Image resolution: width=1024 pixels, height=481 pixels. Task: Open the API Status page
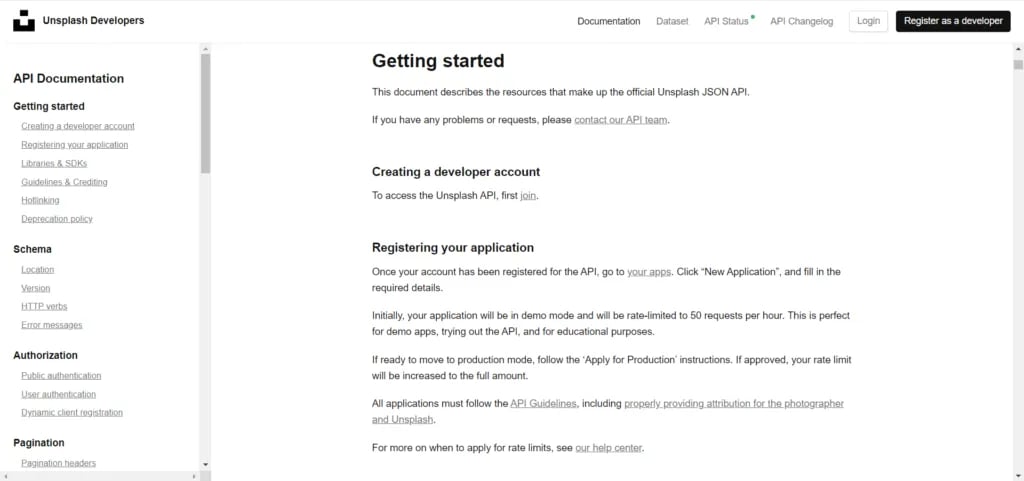[726, 21]
